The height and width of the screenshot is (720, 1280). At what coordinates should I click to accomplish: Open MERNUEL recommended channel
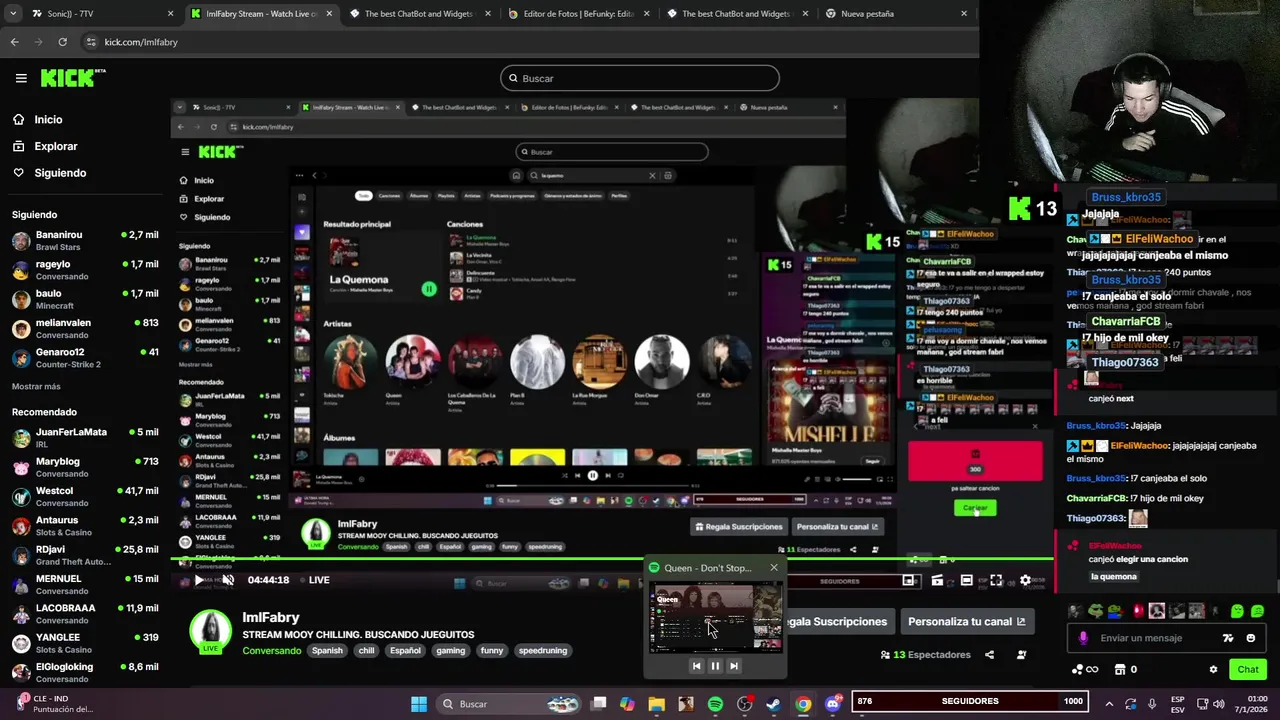(x=85, y=584)
